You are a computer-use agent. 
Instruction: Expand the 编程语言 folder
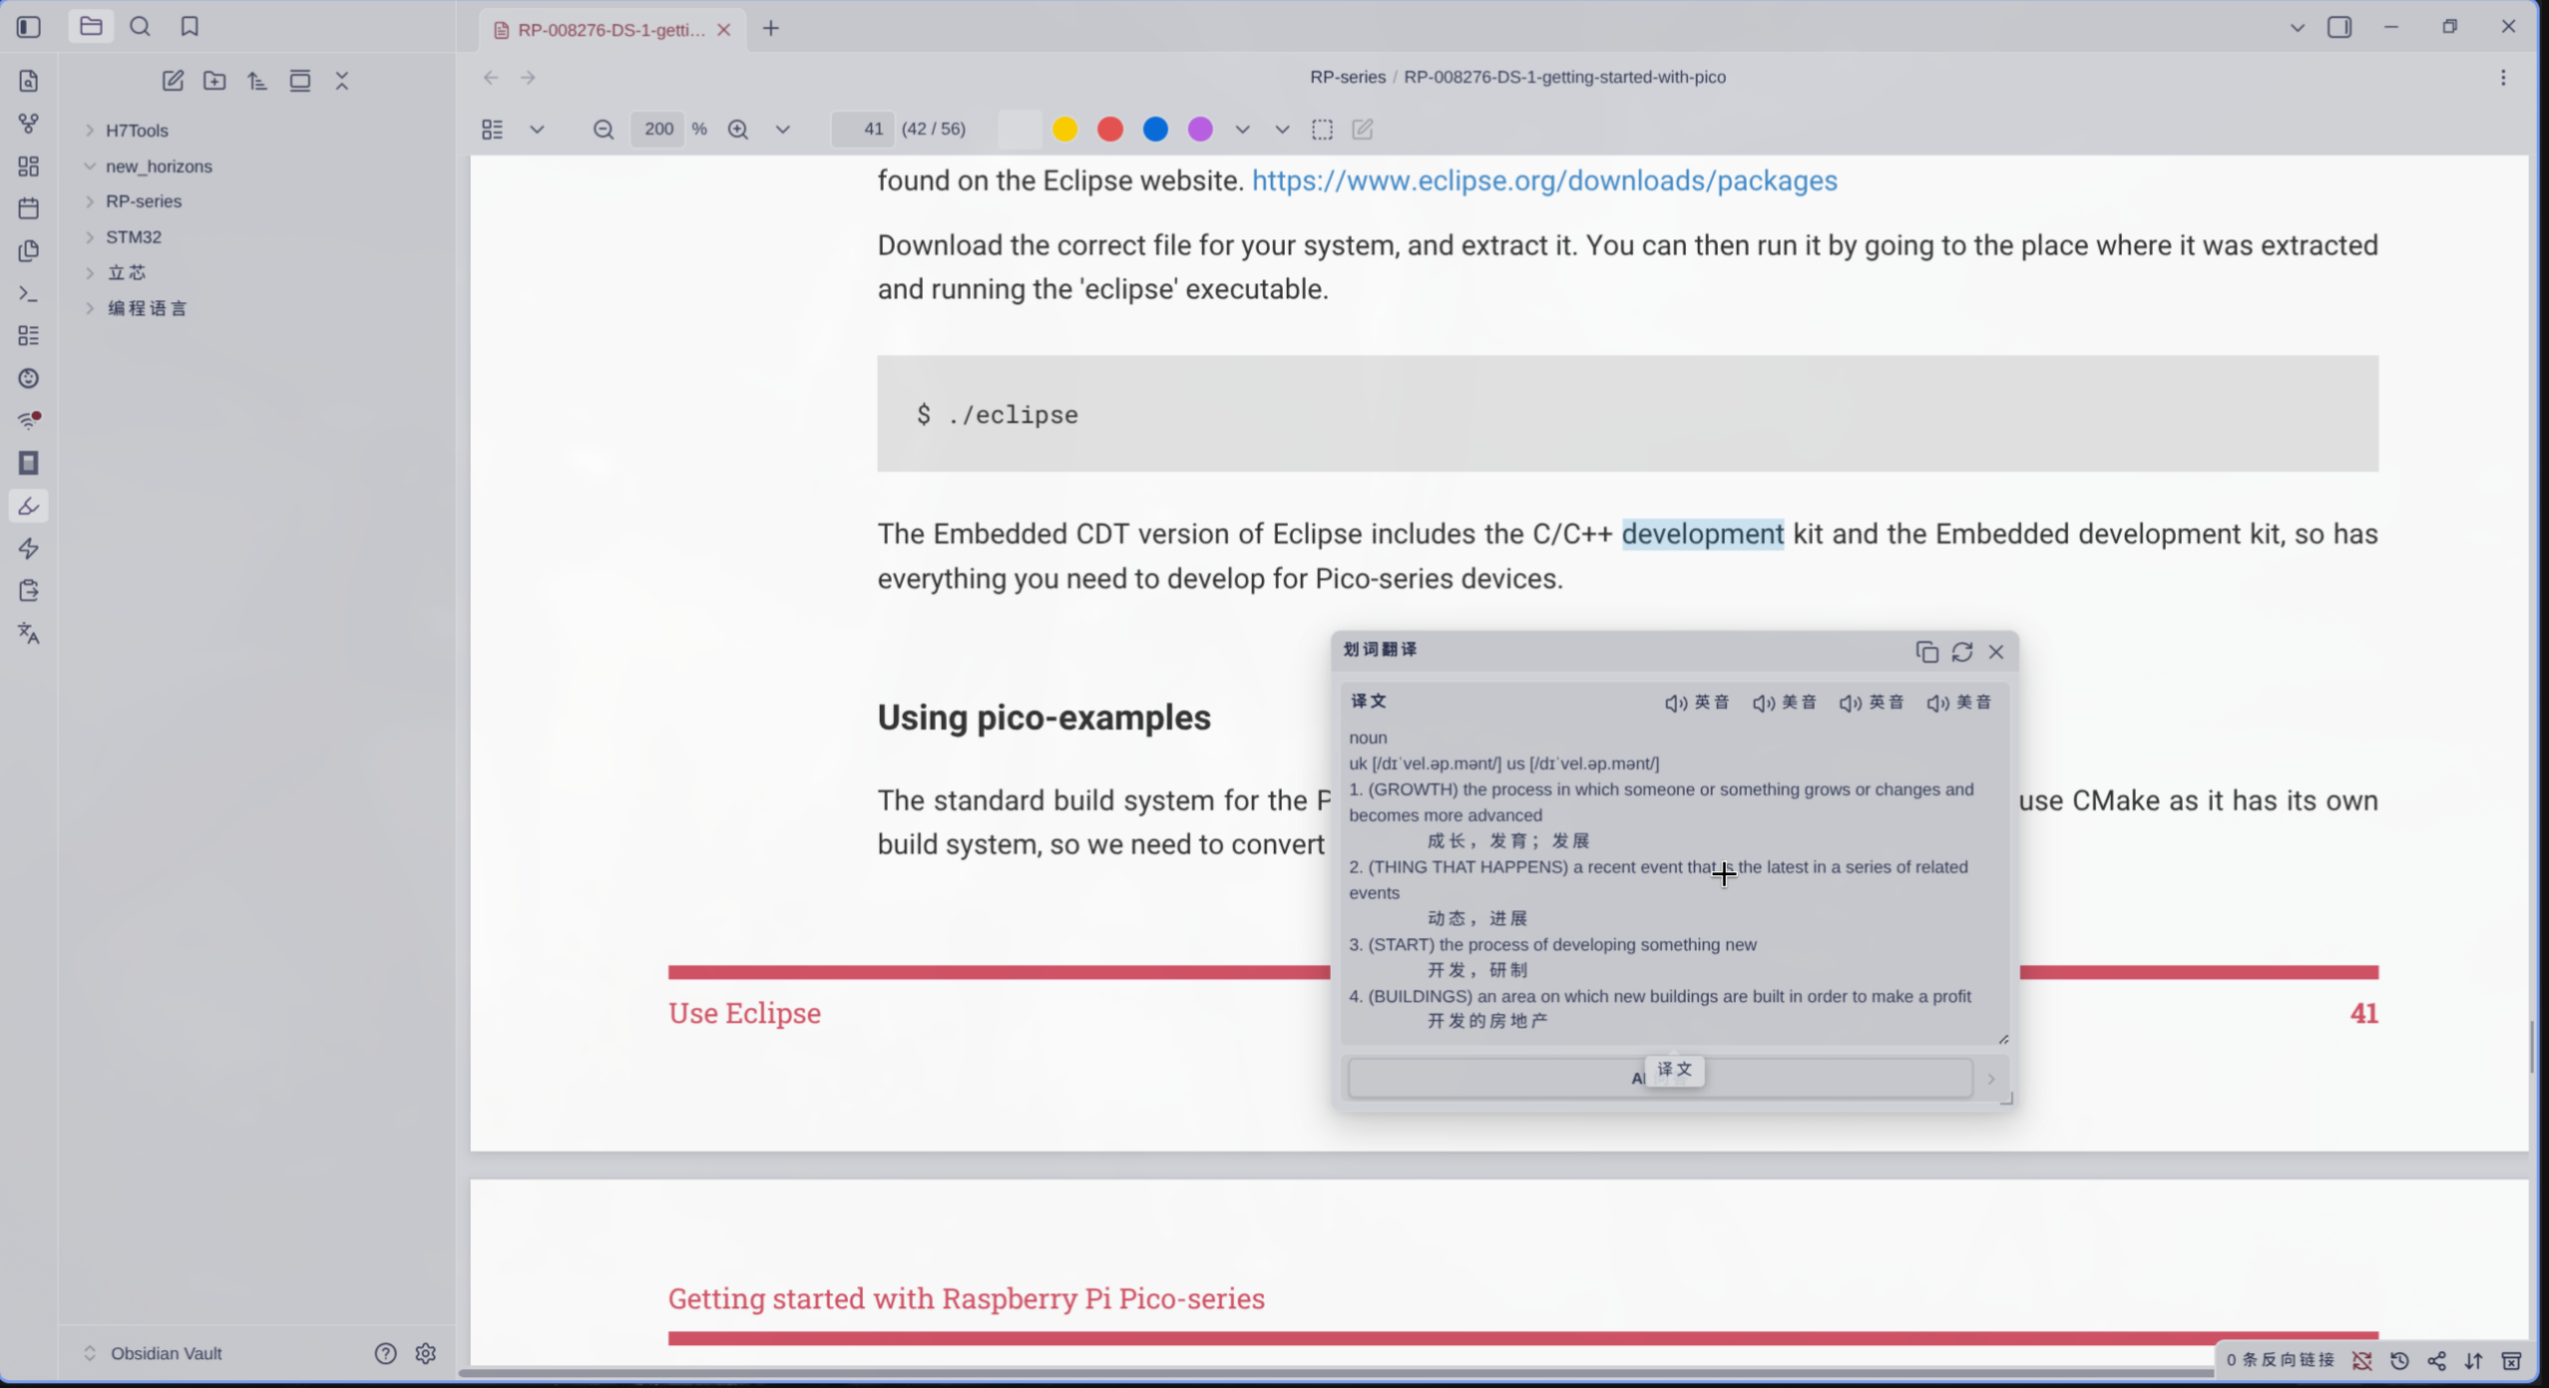coord(90,308)
